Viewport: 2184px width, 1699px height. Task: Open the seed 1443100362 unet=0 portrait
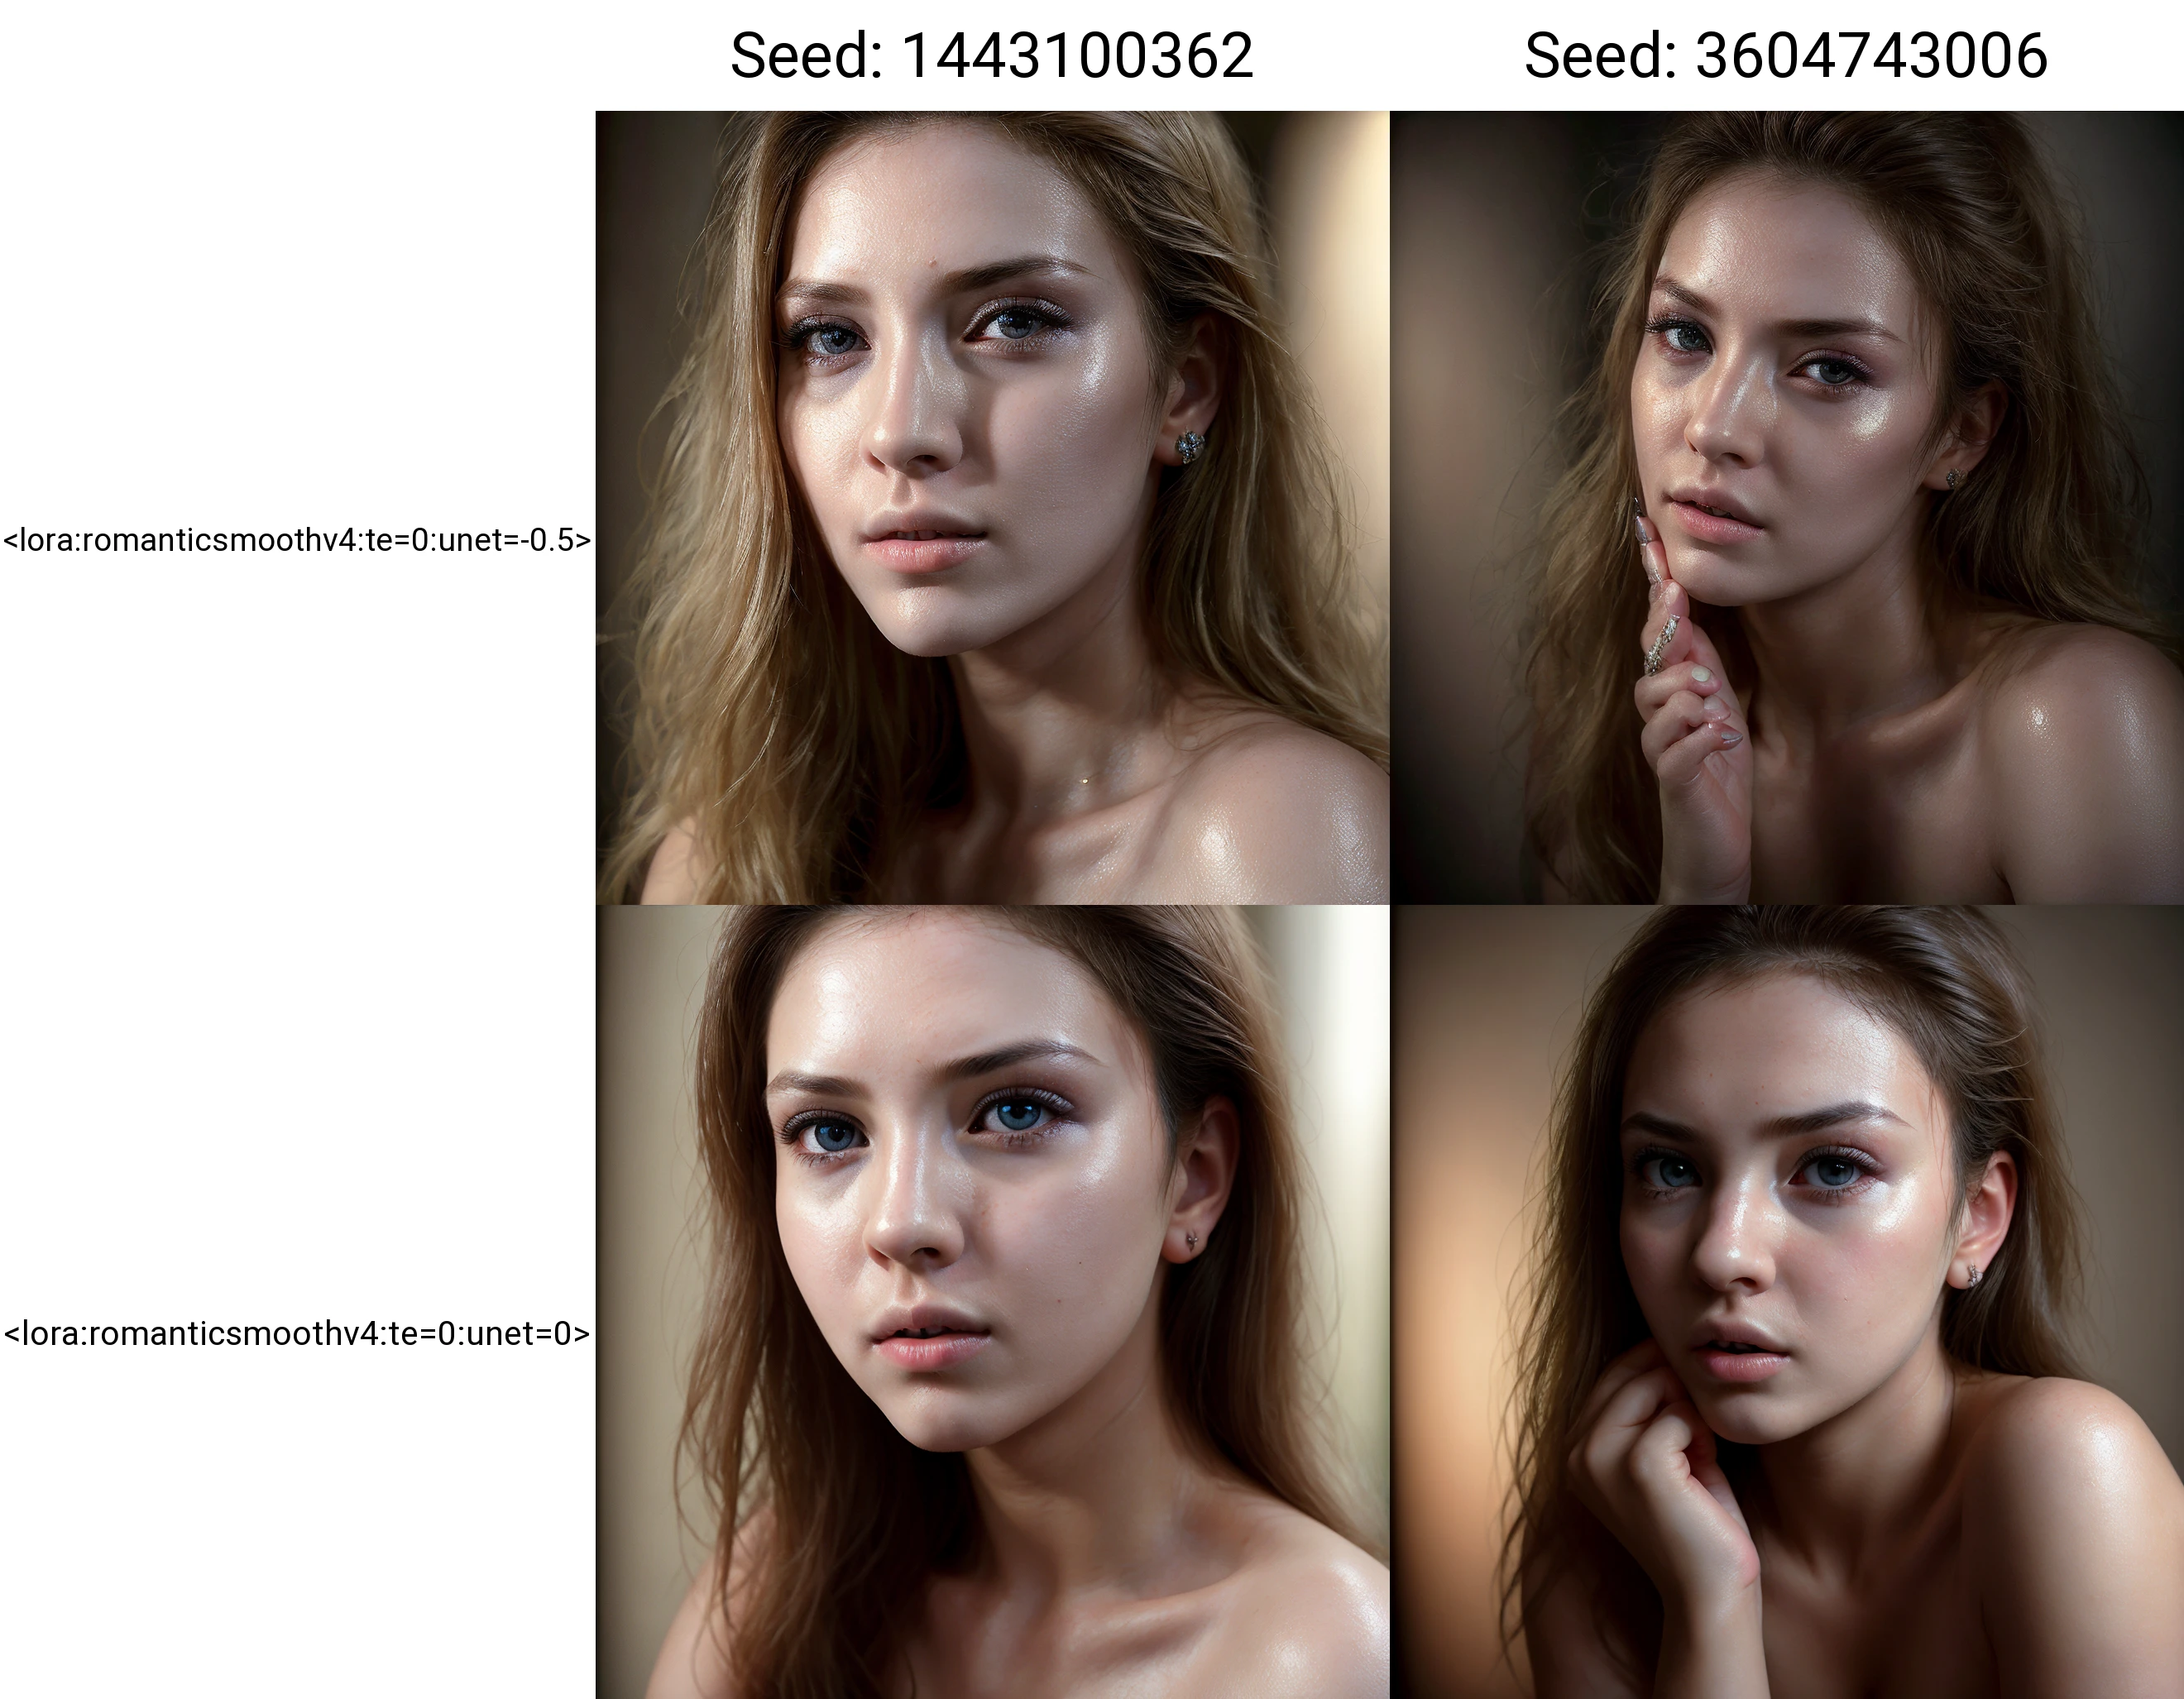click(x=992, y=1302)
